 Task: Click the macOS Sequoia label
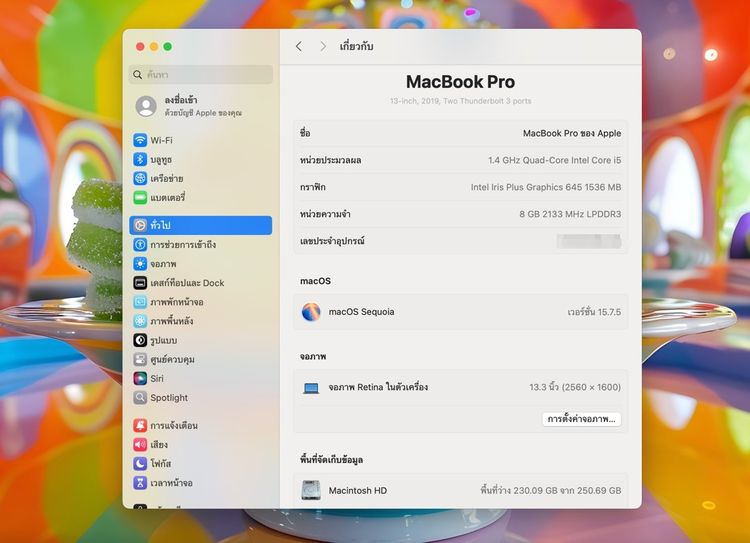[362, 312]
